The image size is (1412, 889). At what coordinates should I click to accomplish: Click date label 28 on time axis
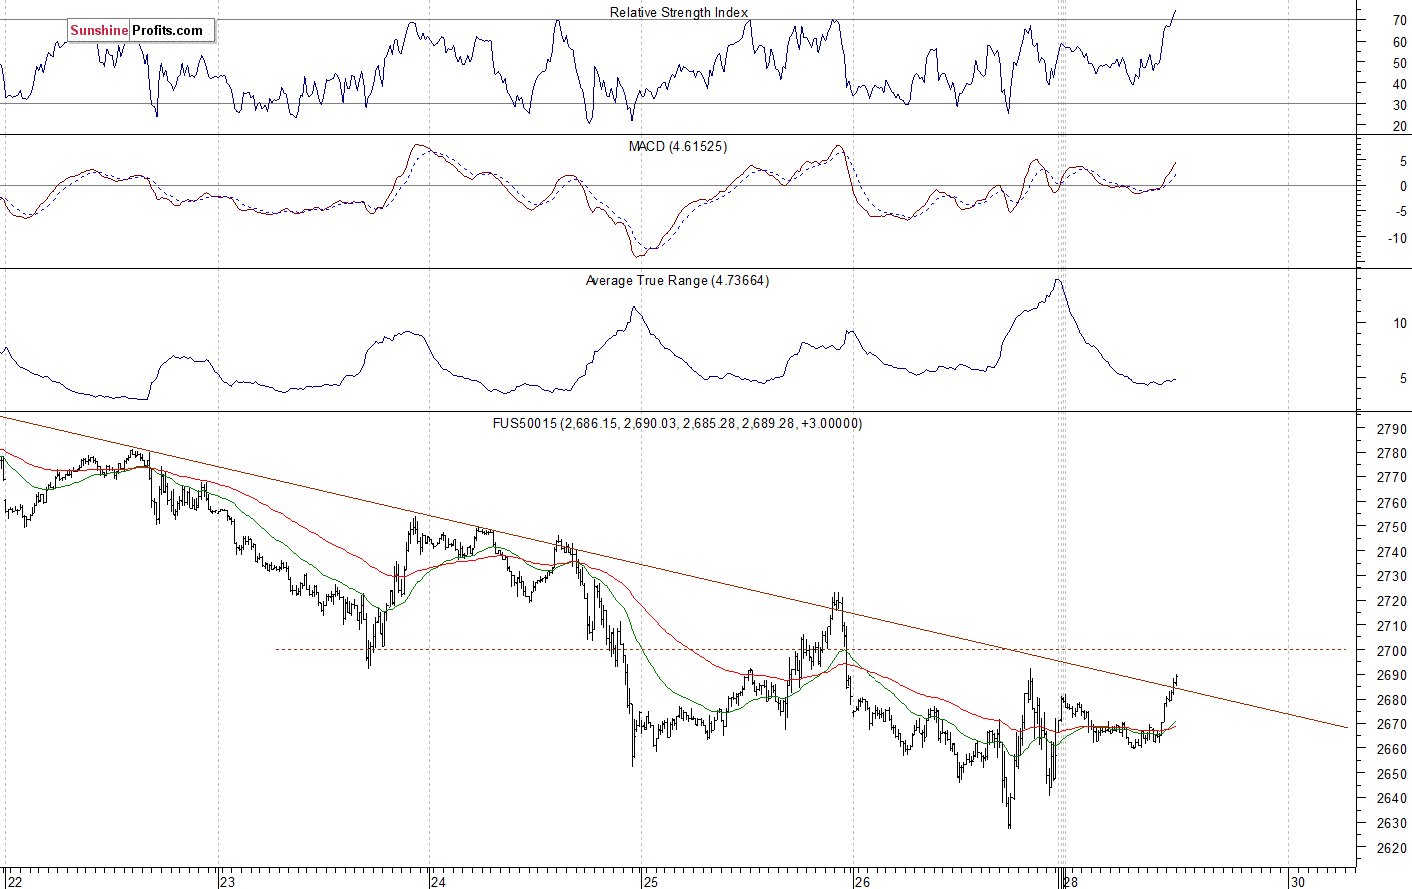click(1071, 882)
